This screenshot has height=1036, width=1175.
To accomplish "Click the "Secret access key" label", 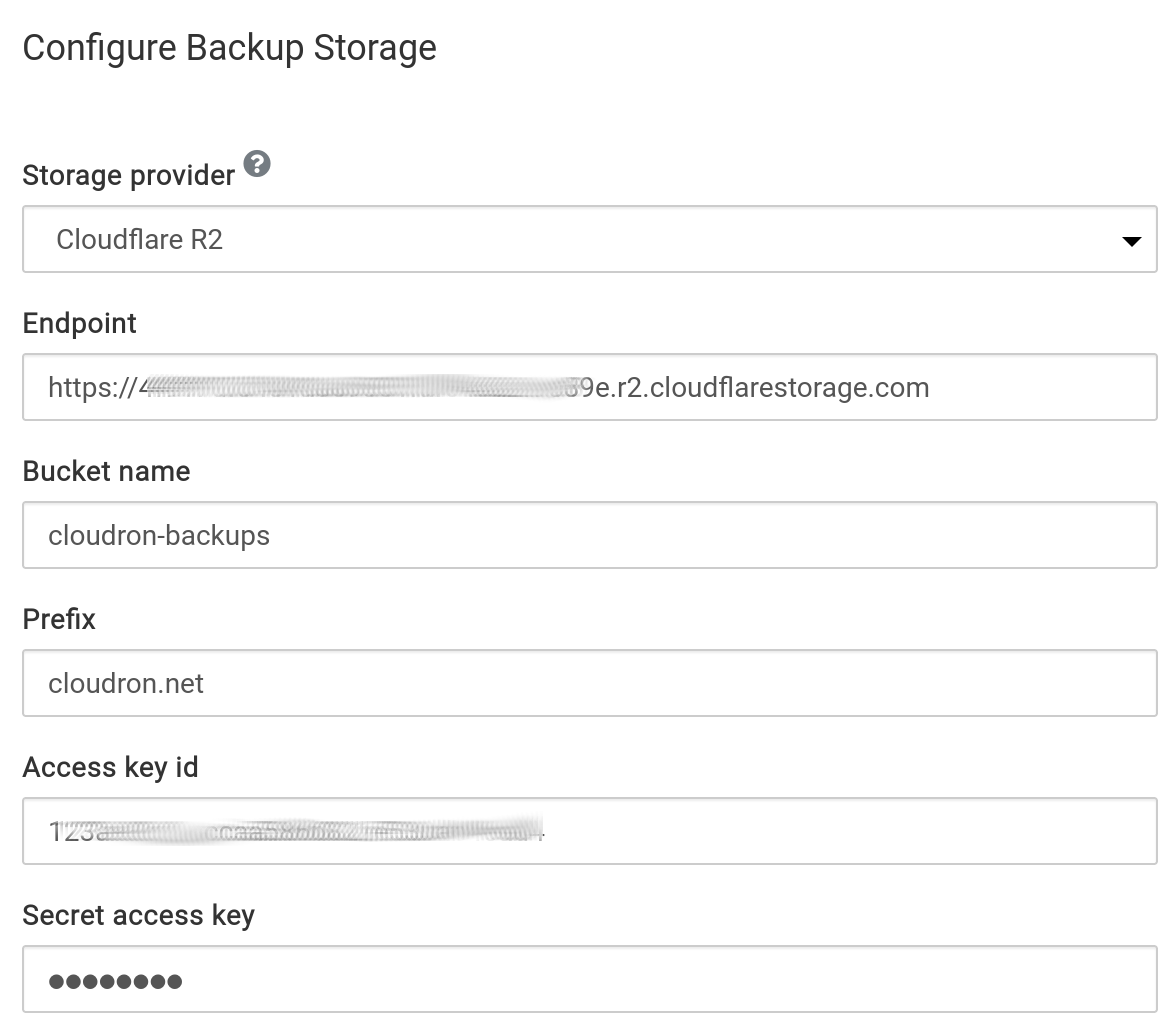I will tap(138, 915).
